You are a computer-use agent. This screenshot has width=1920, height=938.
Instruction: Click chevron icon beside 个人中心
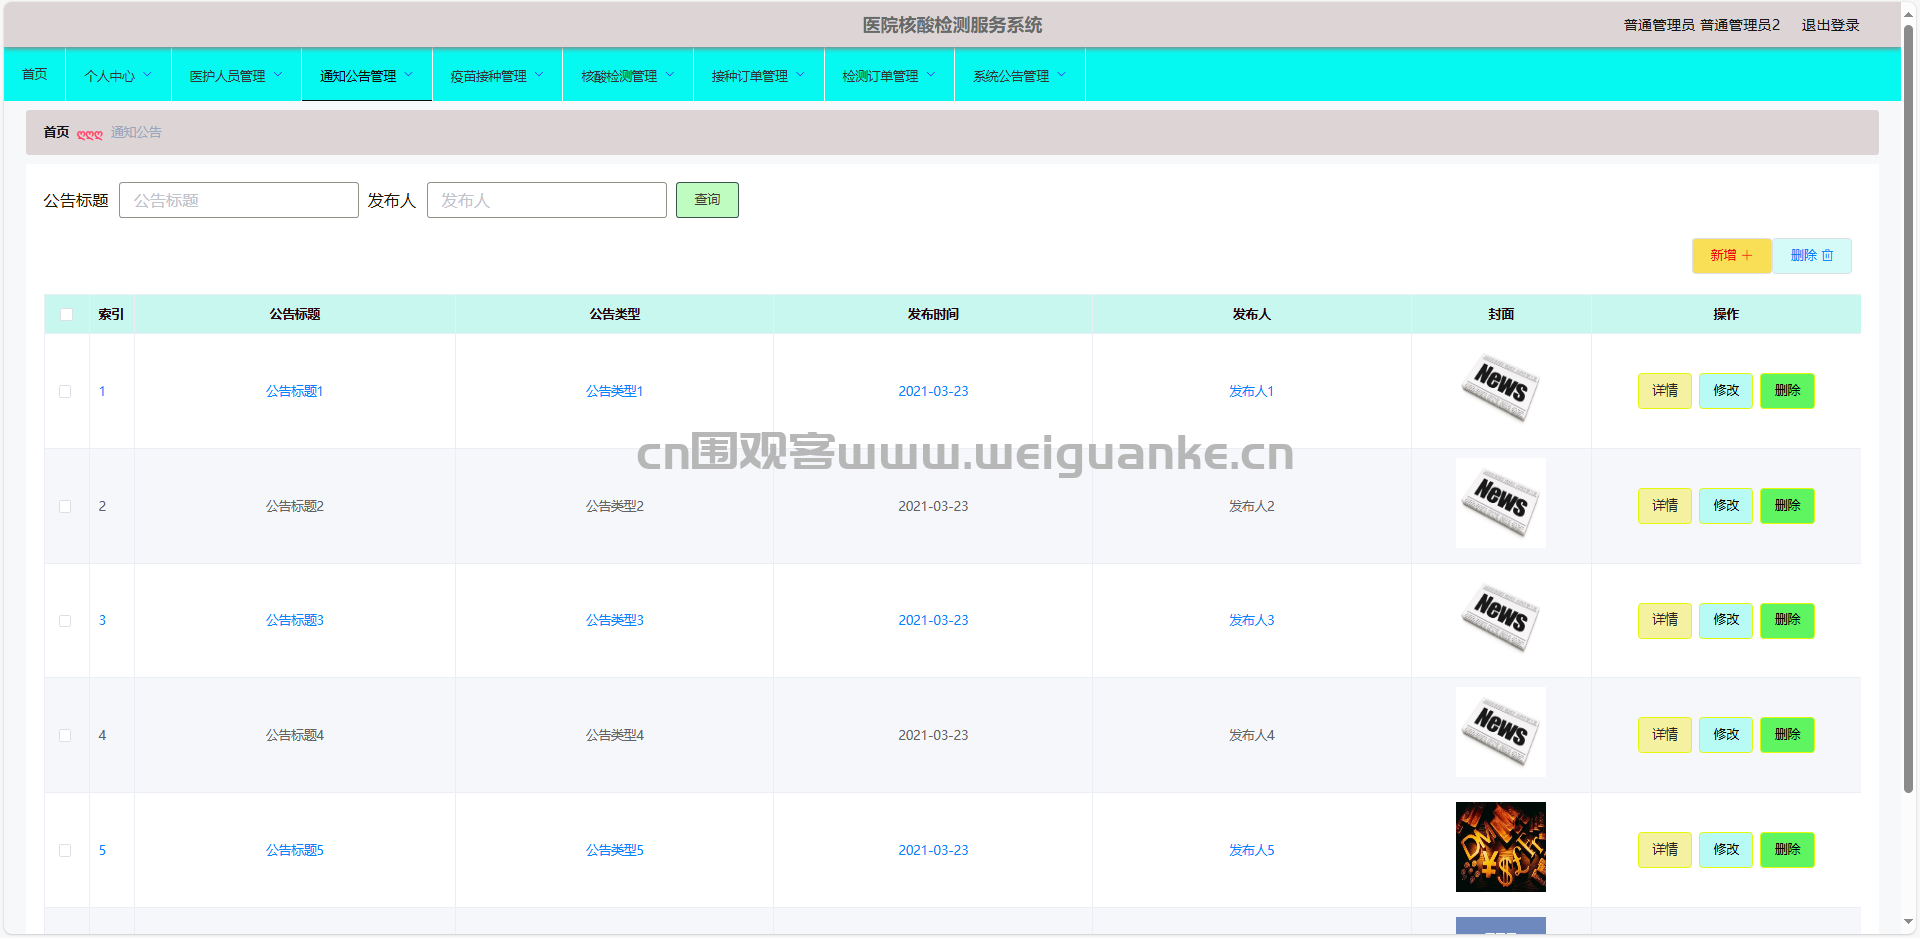(x=148, y=74)
